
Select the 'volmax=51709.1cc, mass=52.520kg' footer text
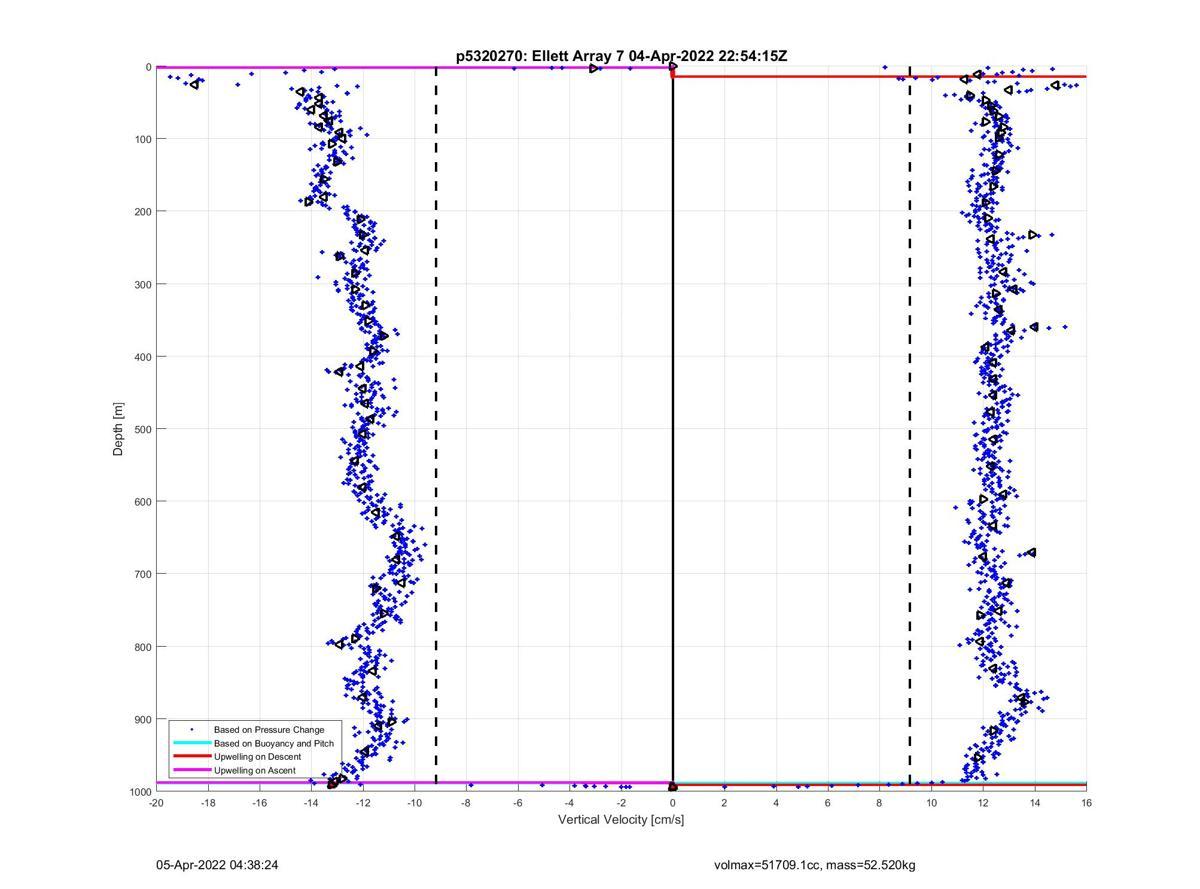[x=815, y=865]
